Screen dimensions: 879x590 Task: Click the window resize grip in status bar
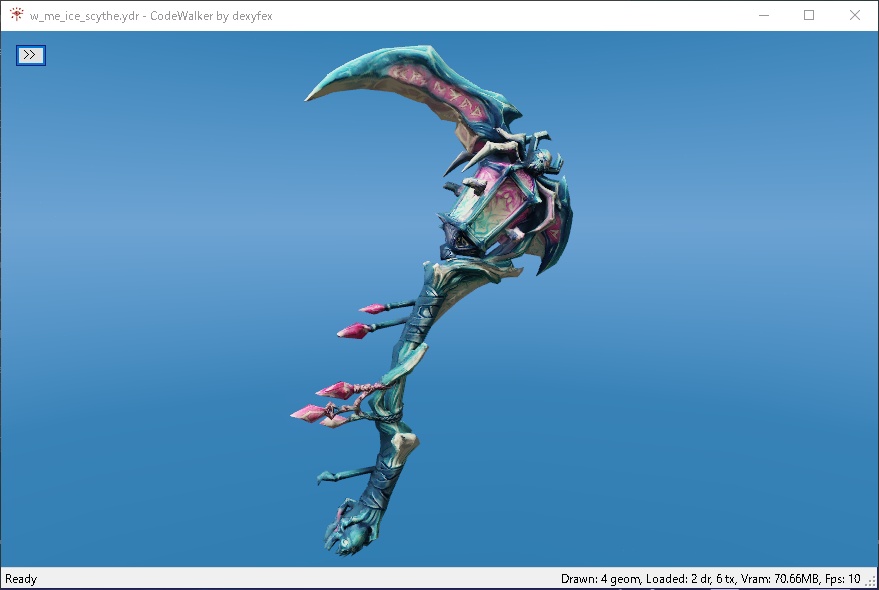872,582
